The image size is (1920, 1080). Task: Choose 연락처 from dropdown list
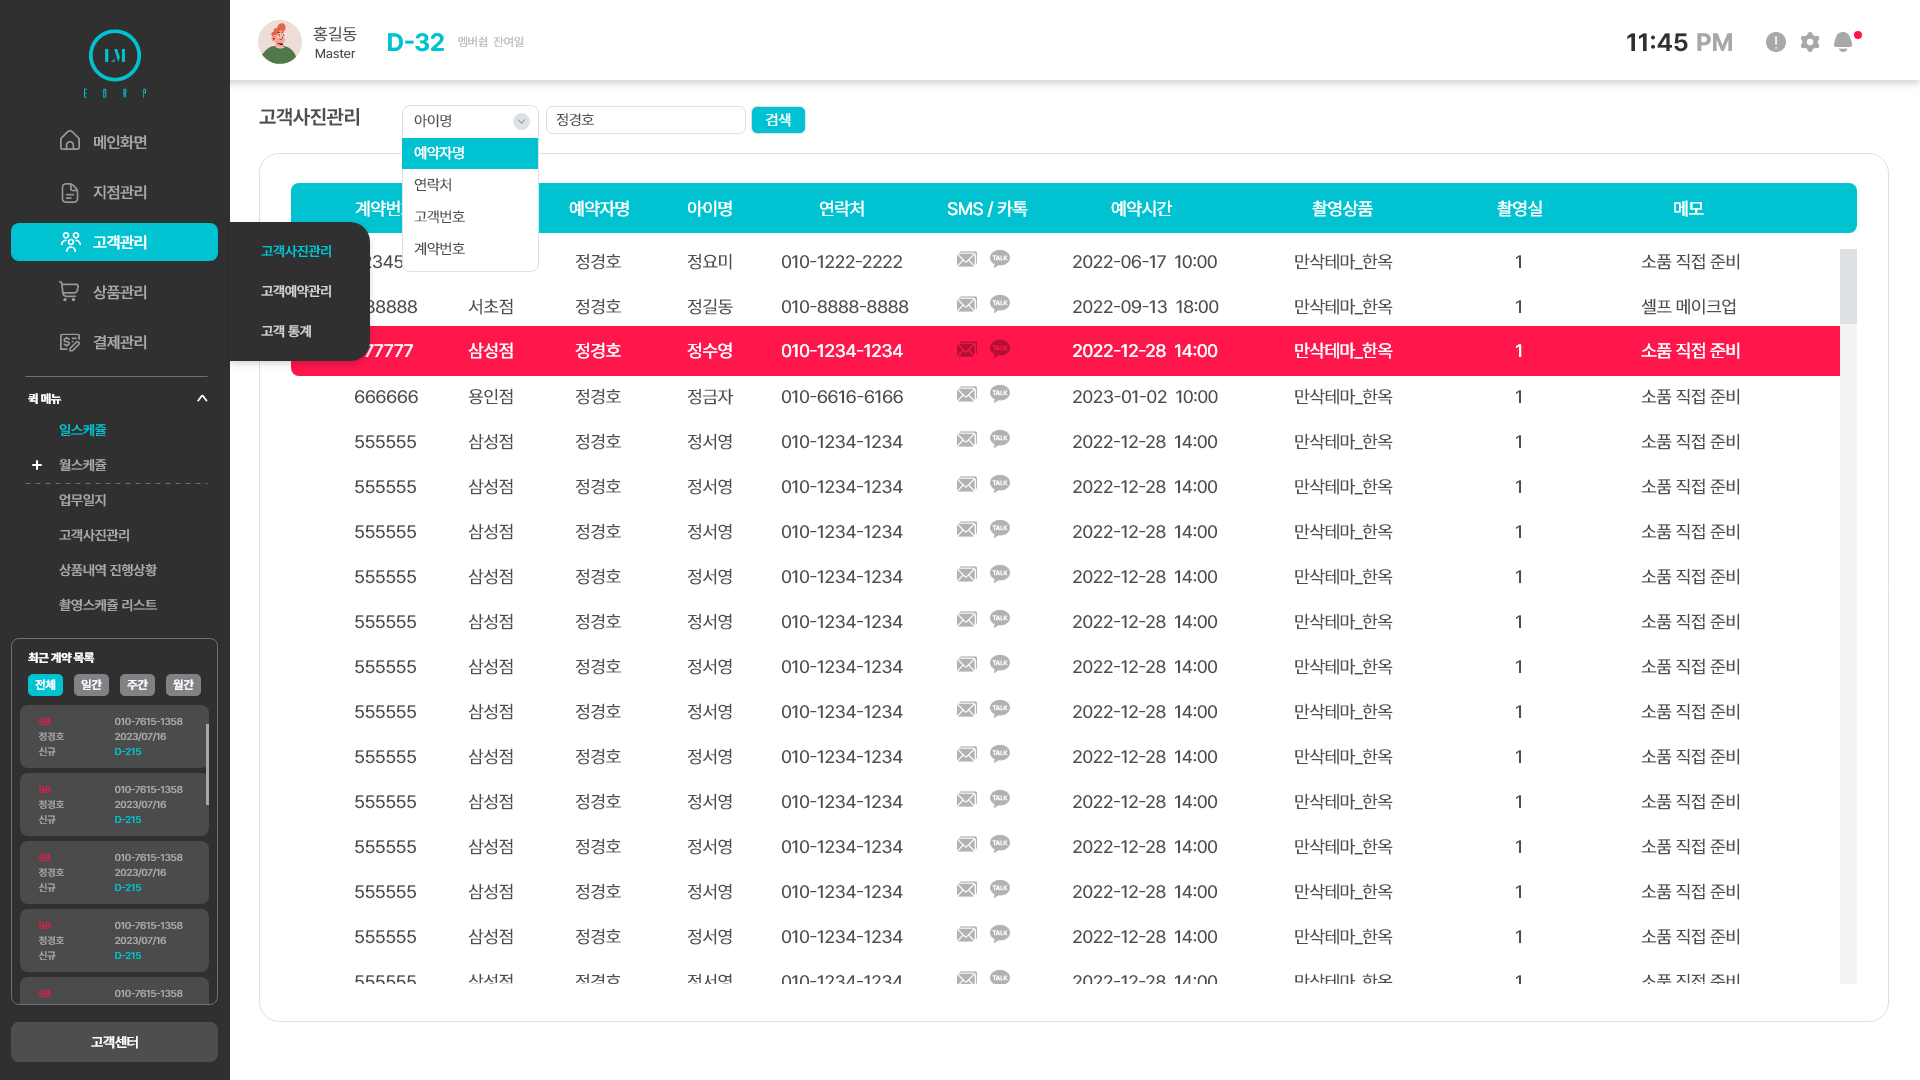433,185
